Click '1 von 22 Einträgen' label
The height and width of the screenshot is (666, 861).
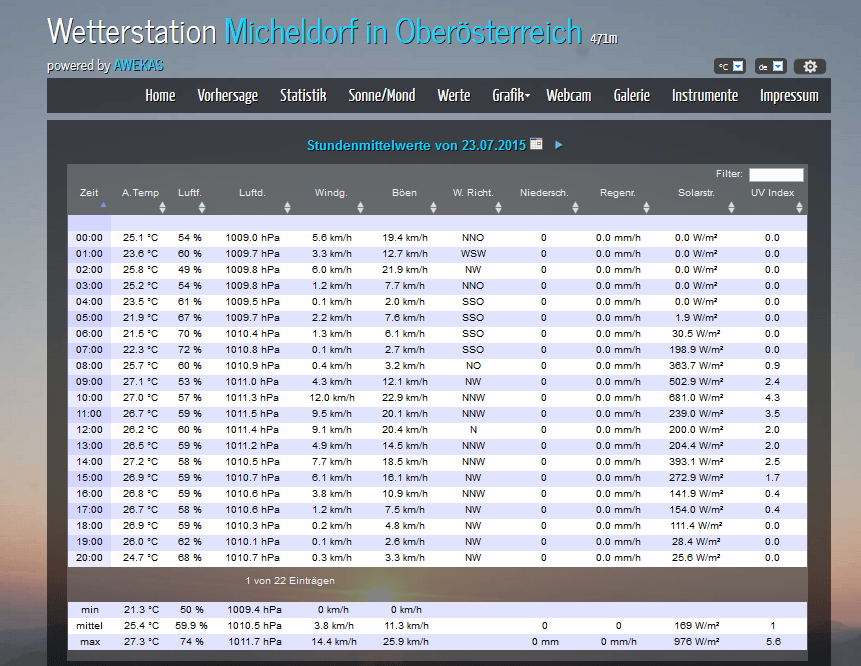(290, 580)
